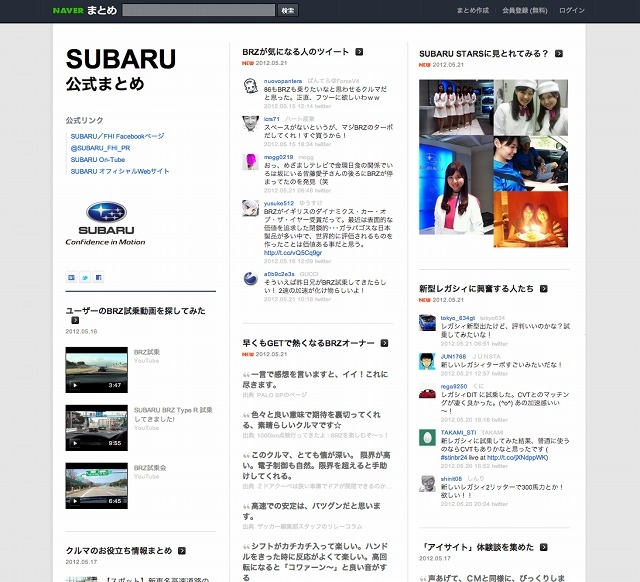
Task: Open @SUBARU_FHI_PR link
Action: [100, 148]
